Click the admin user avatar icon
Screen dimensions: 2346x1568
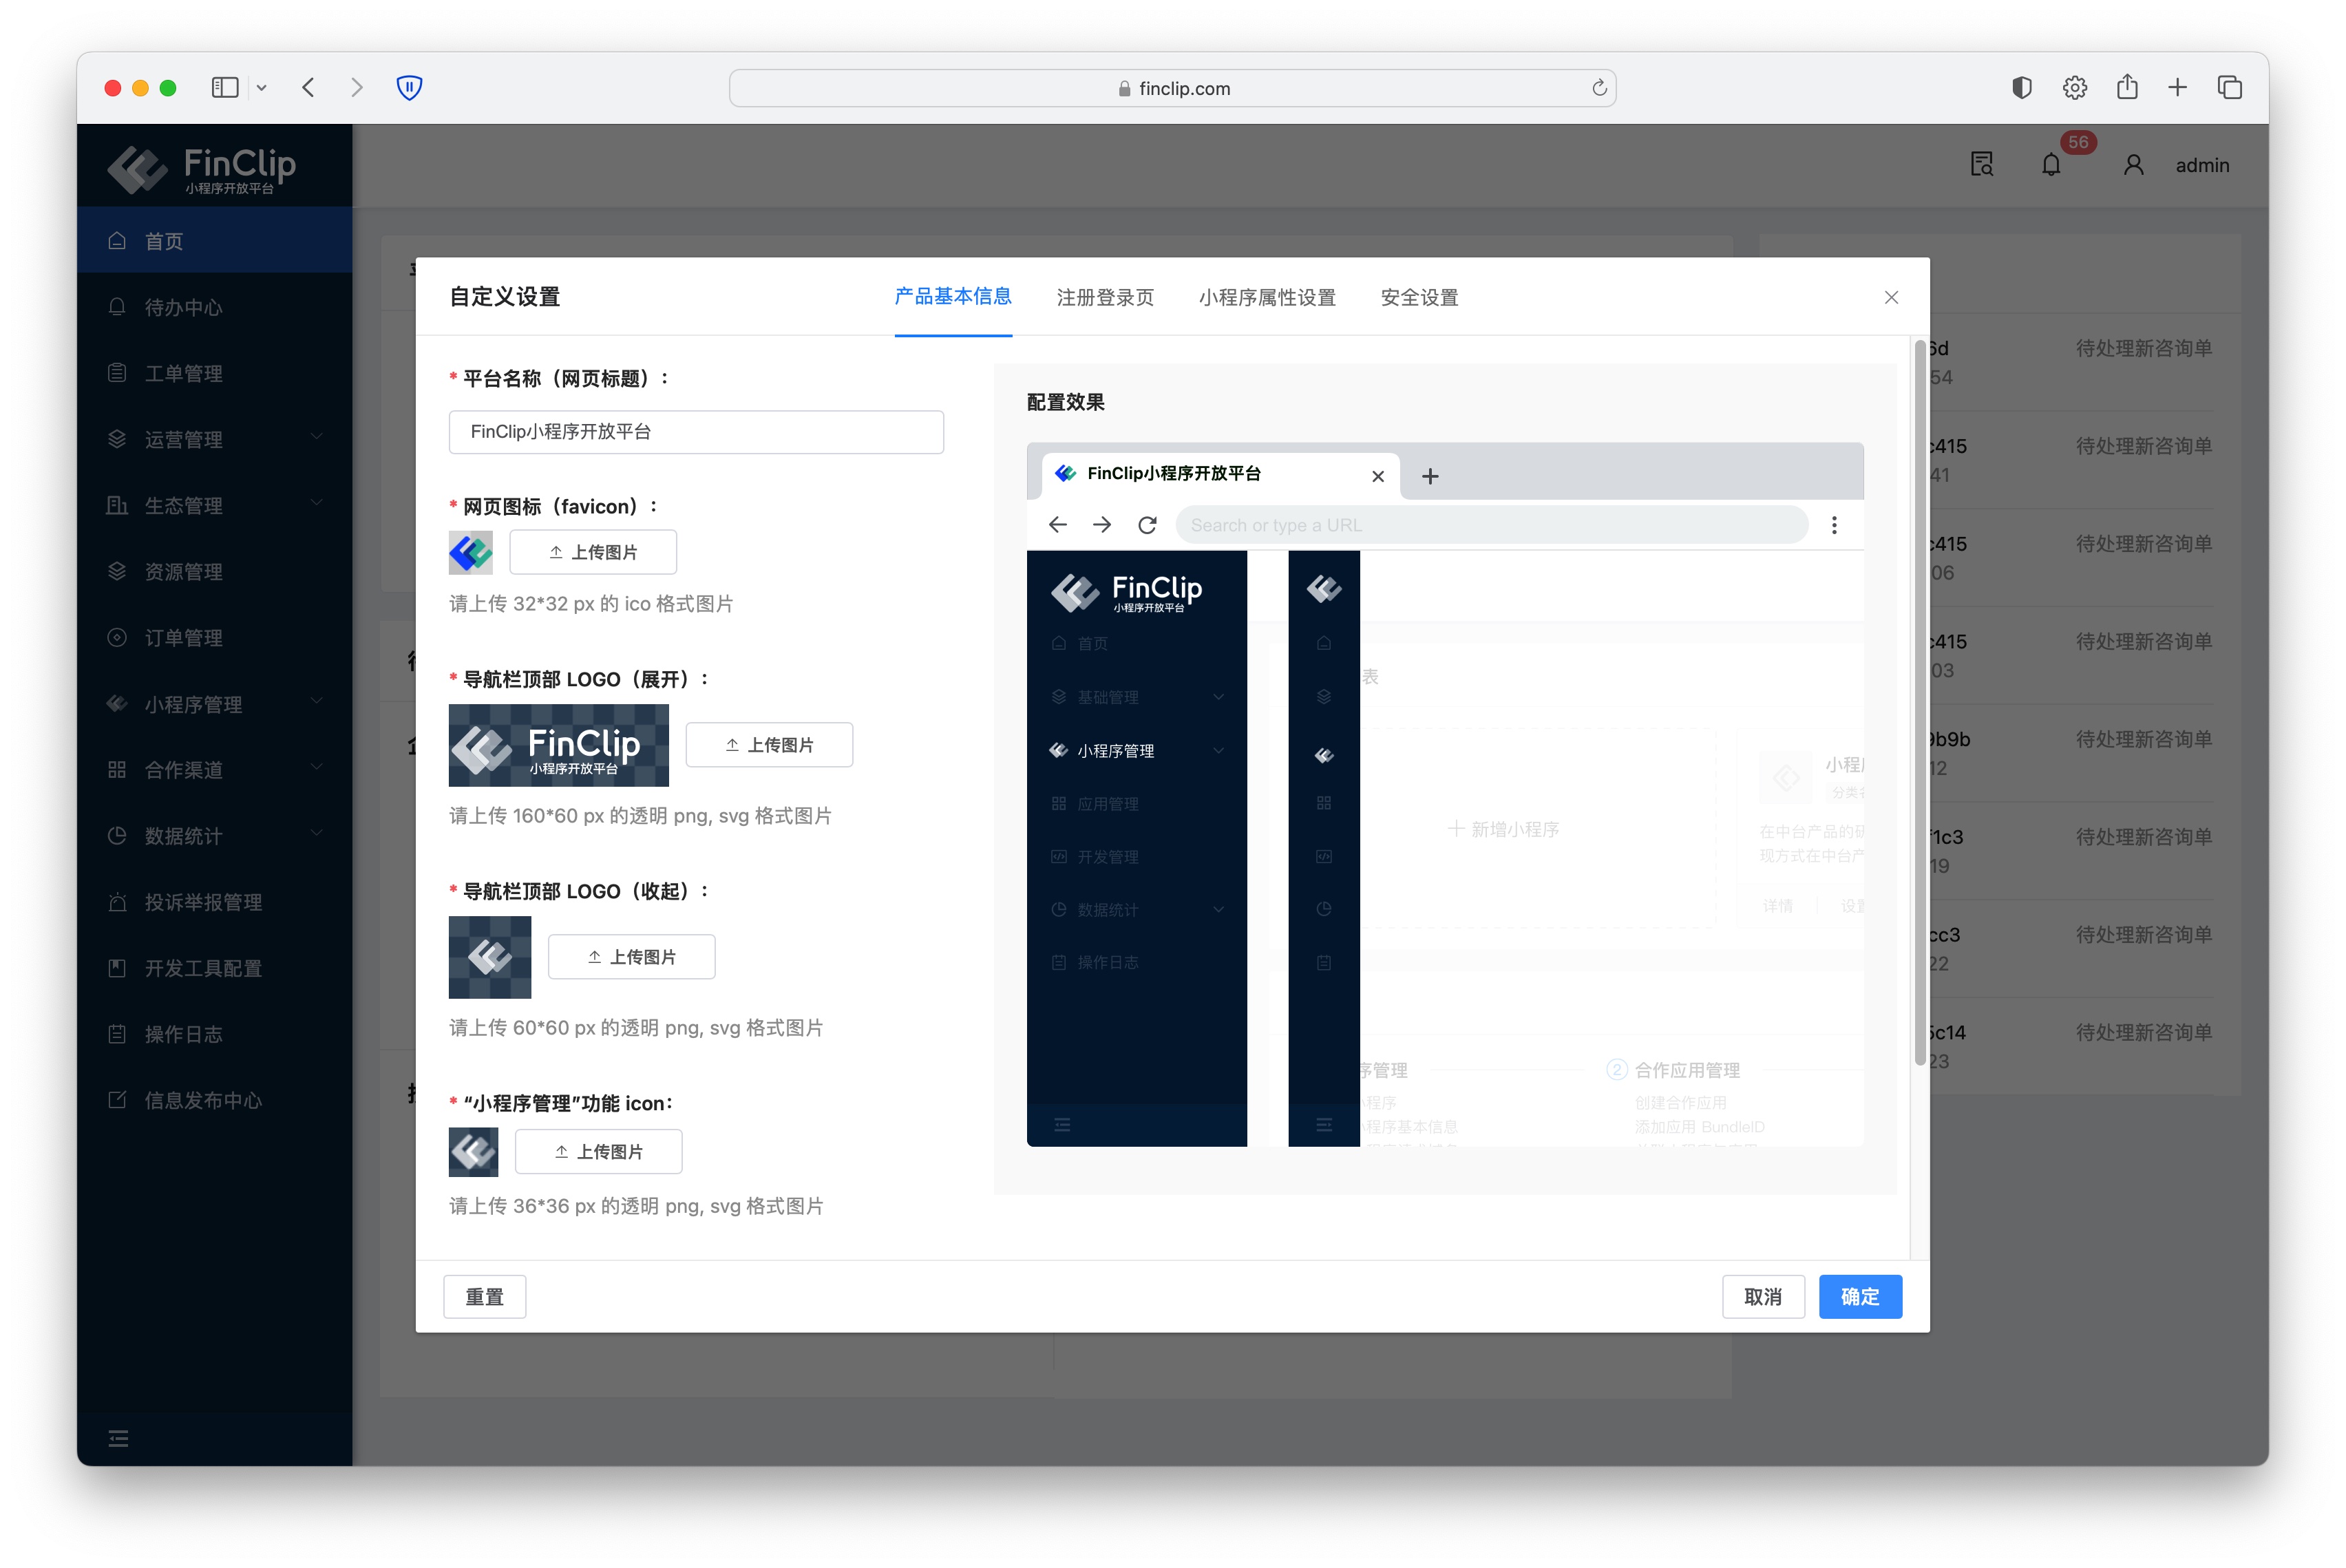coord(2133,165)
